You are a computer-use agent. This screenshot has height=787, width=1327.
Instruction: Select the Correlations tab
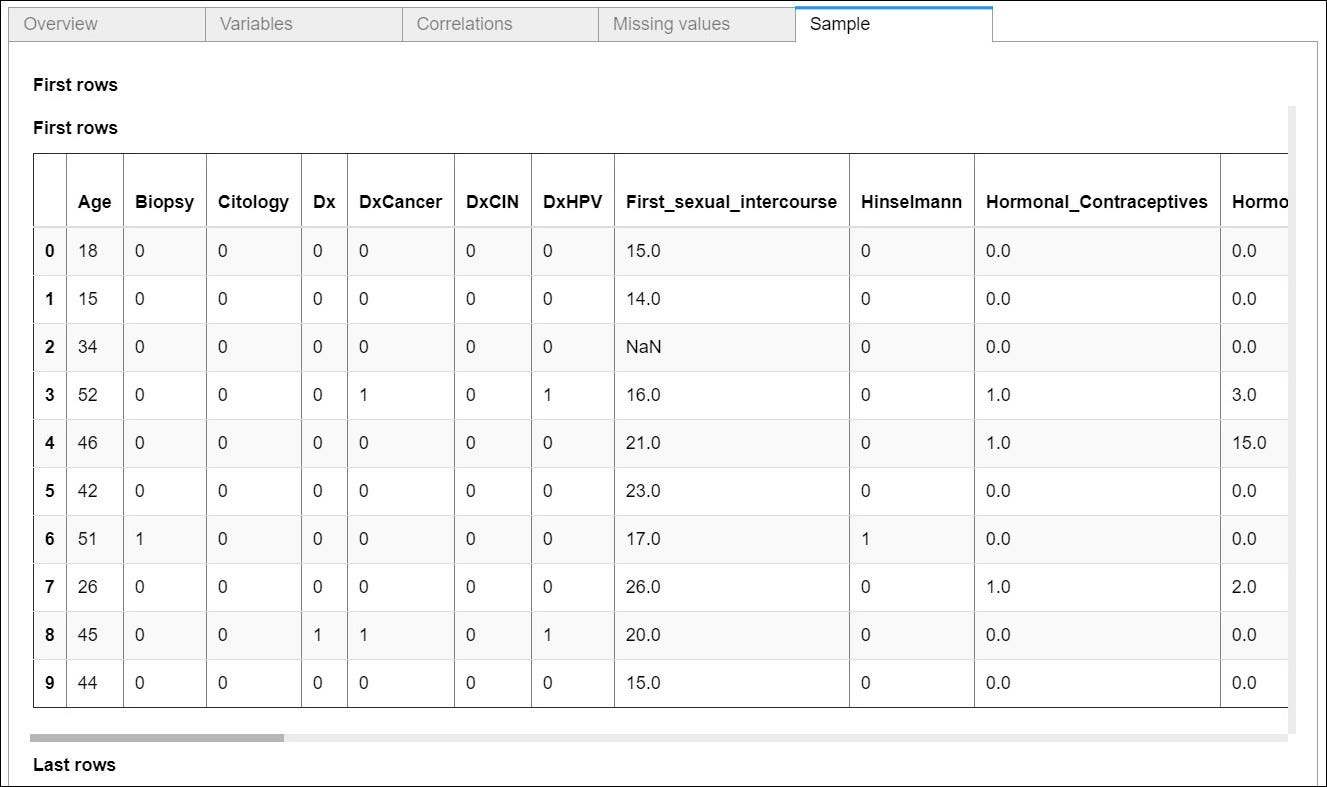pos(463,23)
